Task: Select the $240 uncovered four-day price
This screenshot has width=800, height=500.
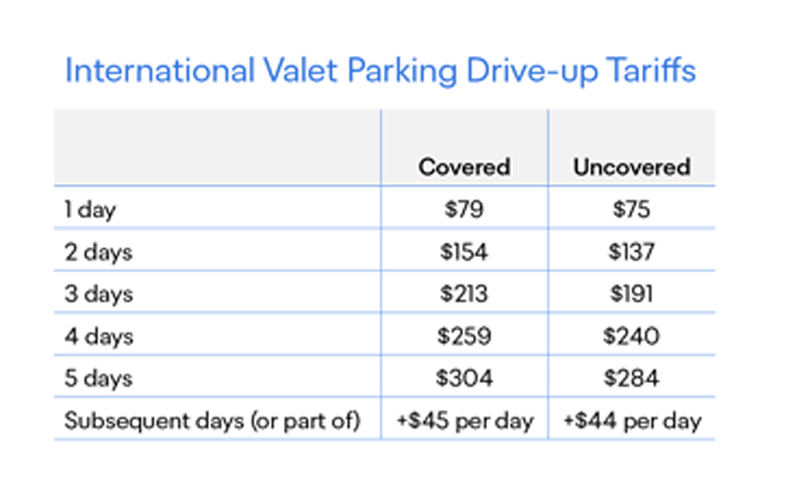Action: tap(631, 336)
